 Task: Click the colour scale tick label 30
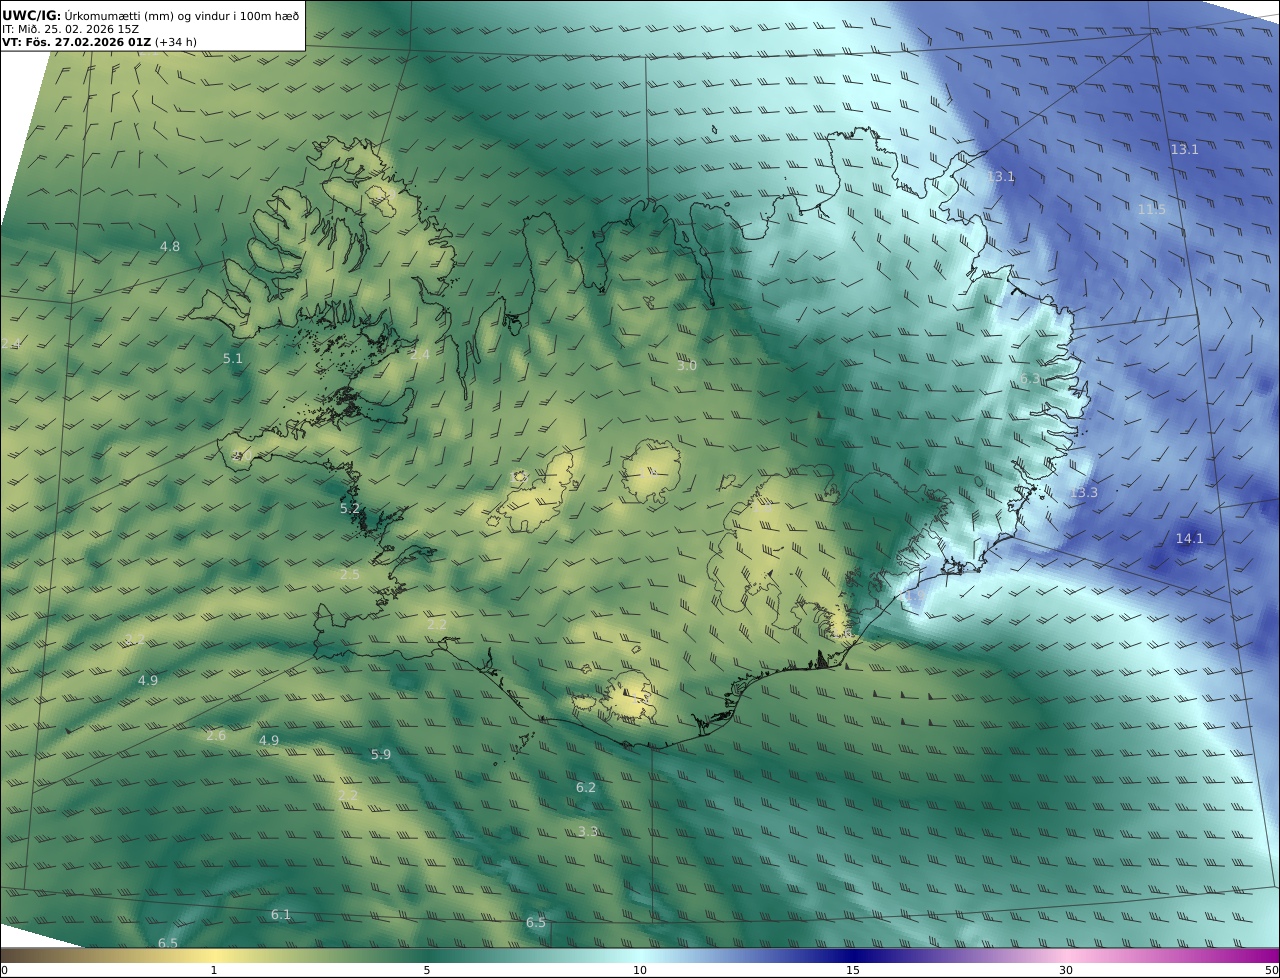tap(1066, 970)
